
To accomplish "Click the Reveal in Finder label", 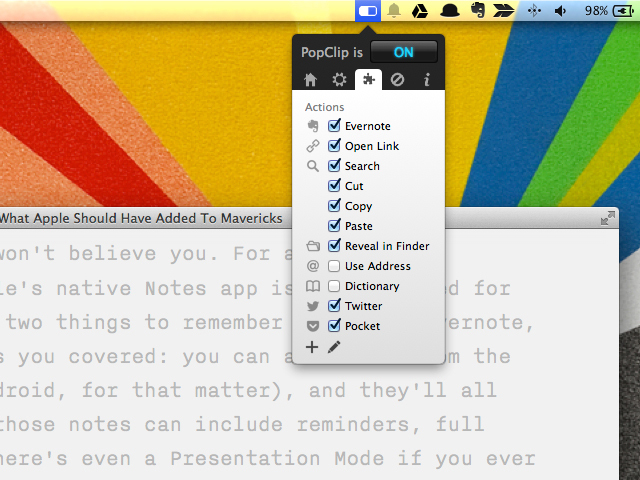I will (x=387, y=246).
